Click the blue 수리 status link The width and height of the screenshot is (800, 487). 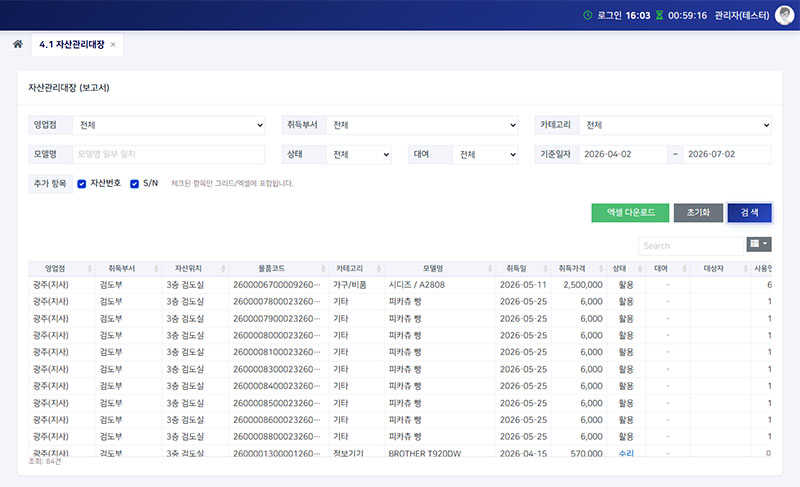(x=626, y=453)
